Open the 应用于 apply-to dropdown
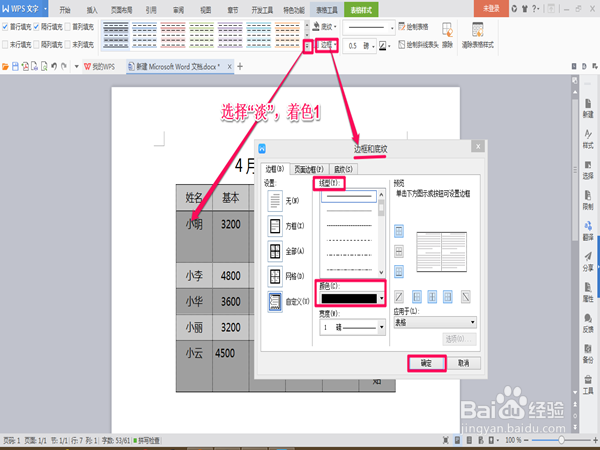 tap(435, 323)
